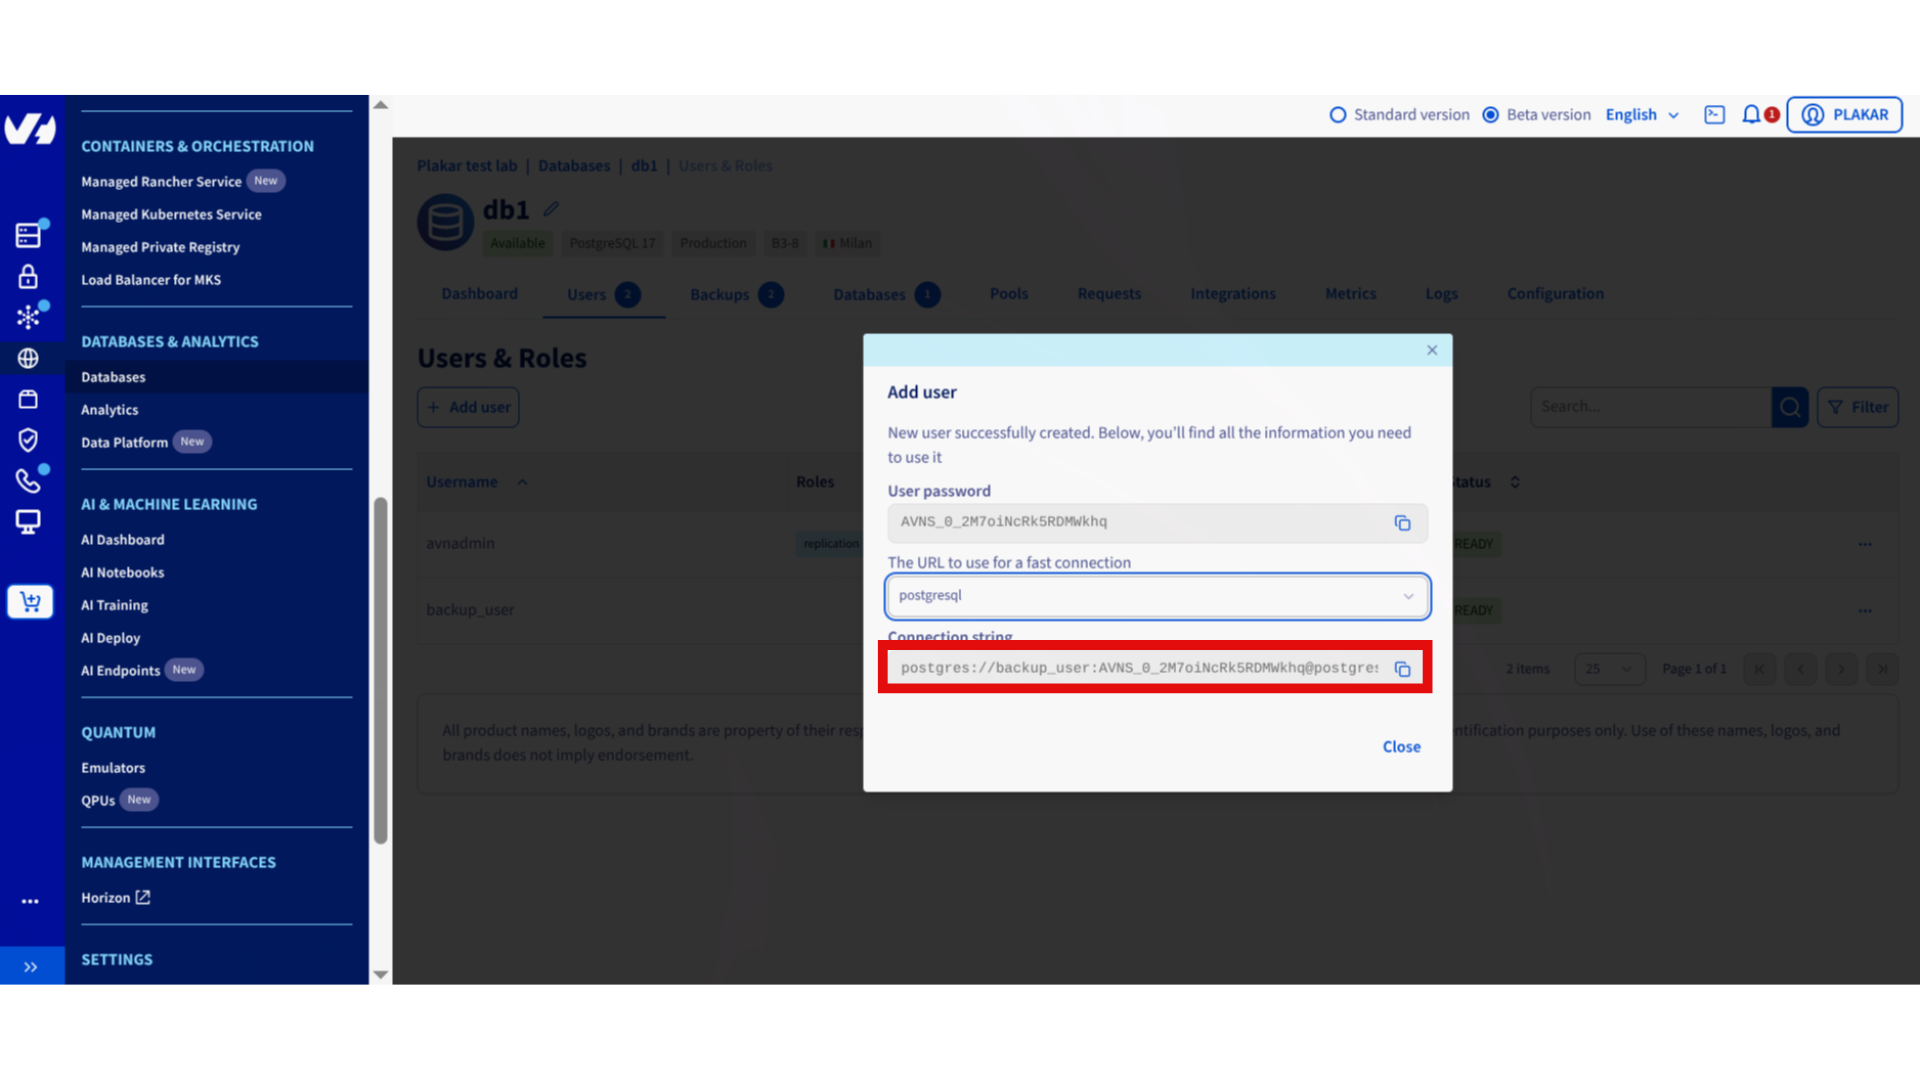Open the web console terminal icon
Screen dimensions: 1920x1080
coord(1714,114)
